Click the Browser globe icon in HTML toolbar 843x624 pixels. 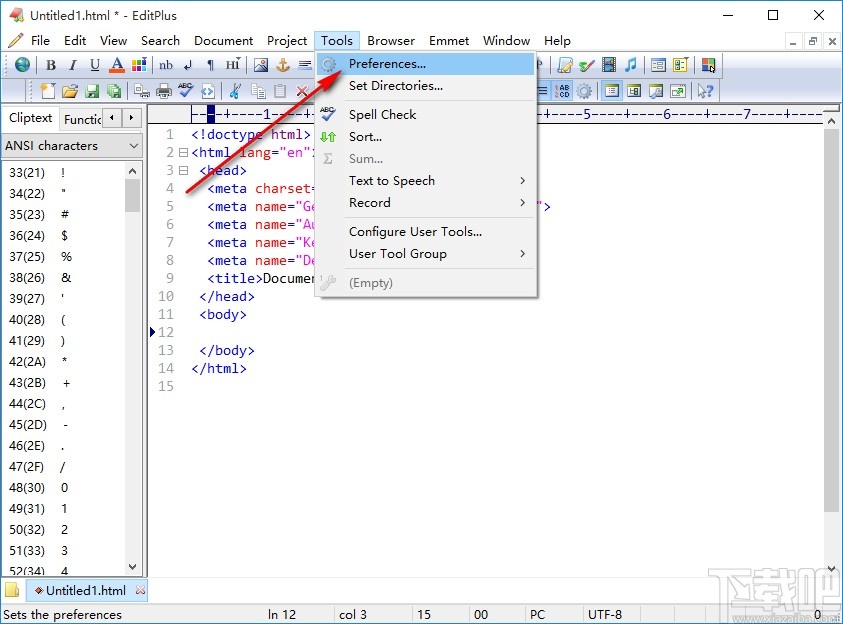point(22,65)
